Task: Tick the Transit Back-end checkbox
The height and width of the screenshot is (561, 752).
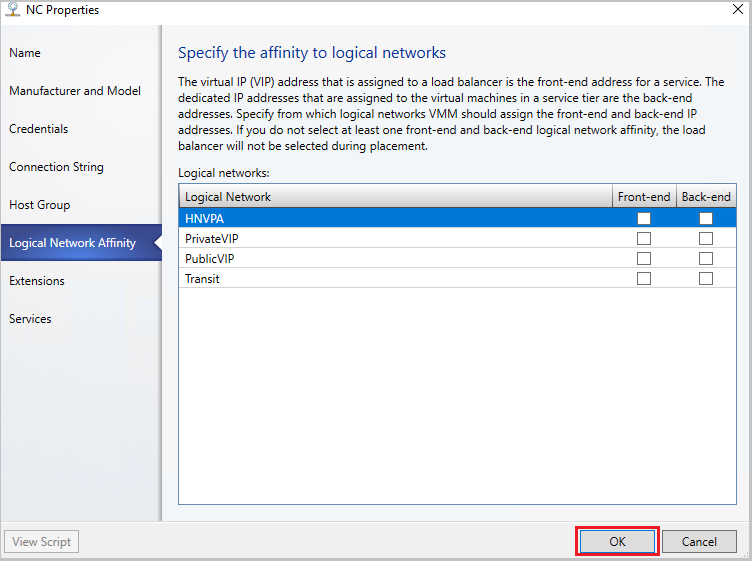Action: pyautogui.click(x=706, y=279)
